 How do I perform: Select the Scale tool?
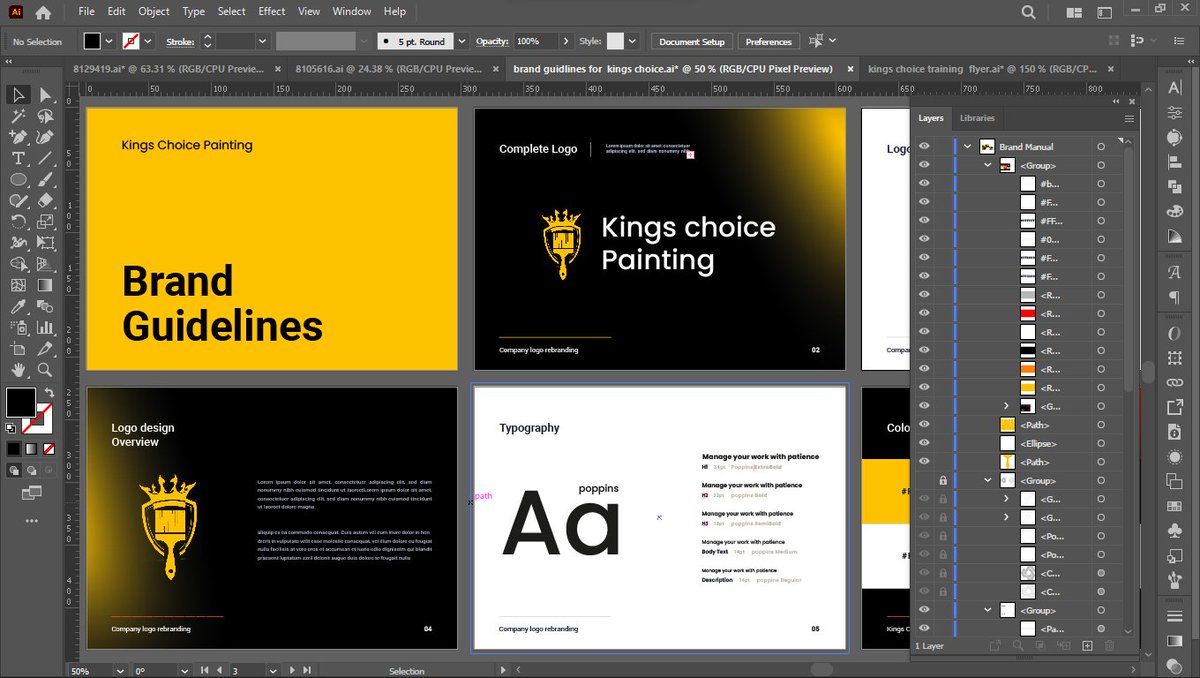point(45,222)
